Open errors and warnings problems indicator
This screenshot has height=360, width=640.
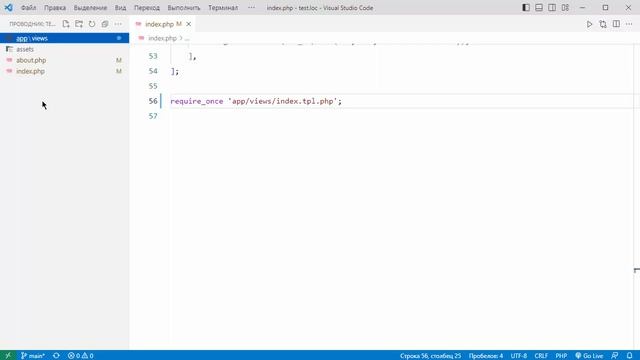pos(81,356)
